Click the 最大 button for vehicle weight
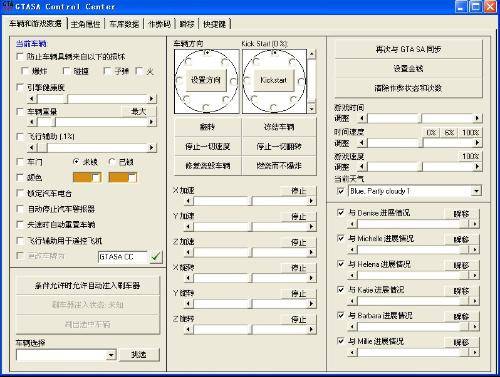Screen dimensions: 500x377 [x=139, y=111]
